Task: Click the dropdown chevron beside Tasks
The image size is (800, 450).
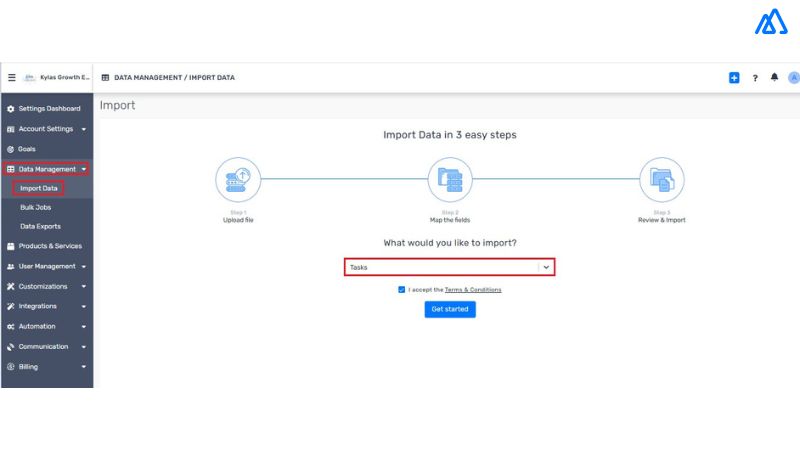Action: [546, 267]
